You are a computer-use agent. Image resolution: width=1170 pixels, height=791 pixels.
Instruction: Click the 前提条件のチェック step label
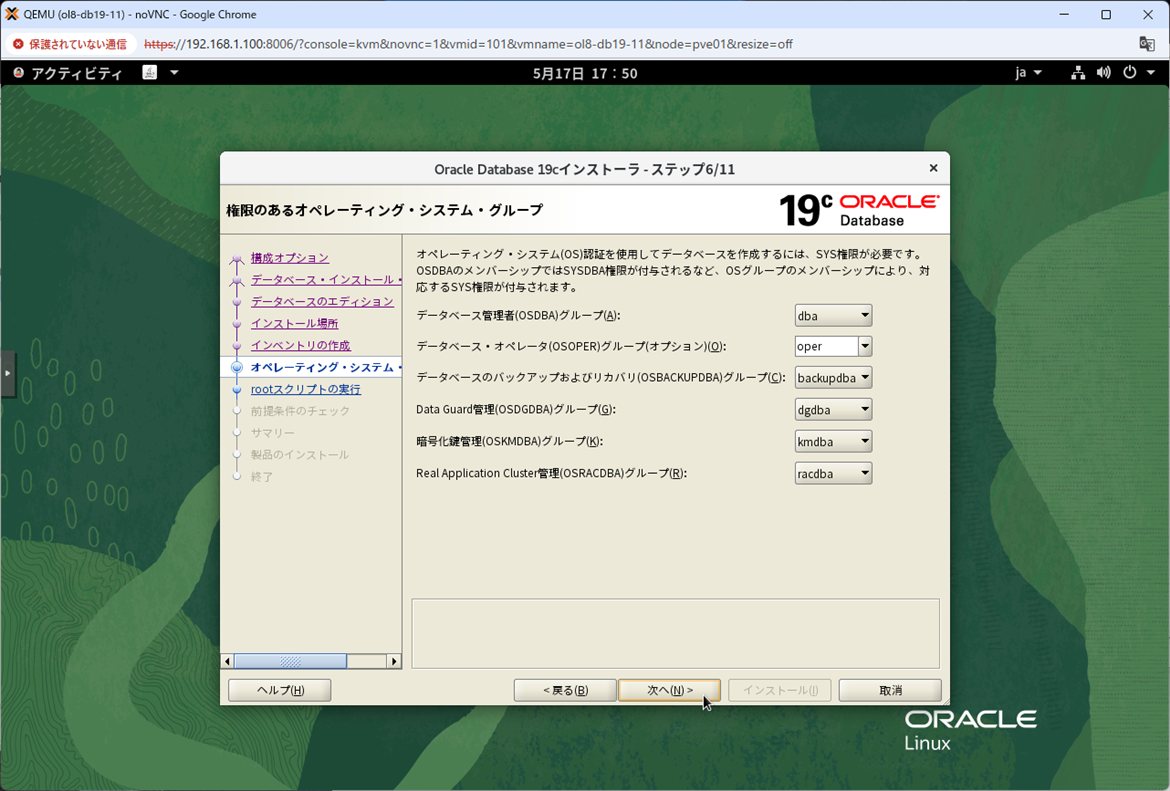(300, 410)
